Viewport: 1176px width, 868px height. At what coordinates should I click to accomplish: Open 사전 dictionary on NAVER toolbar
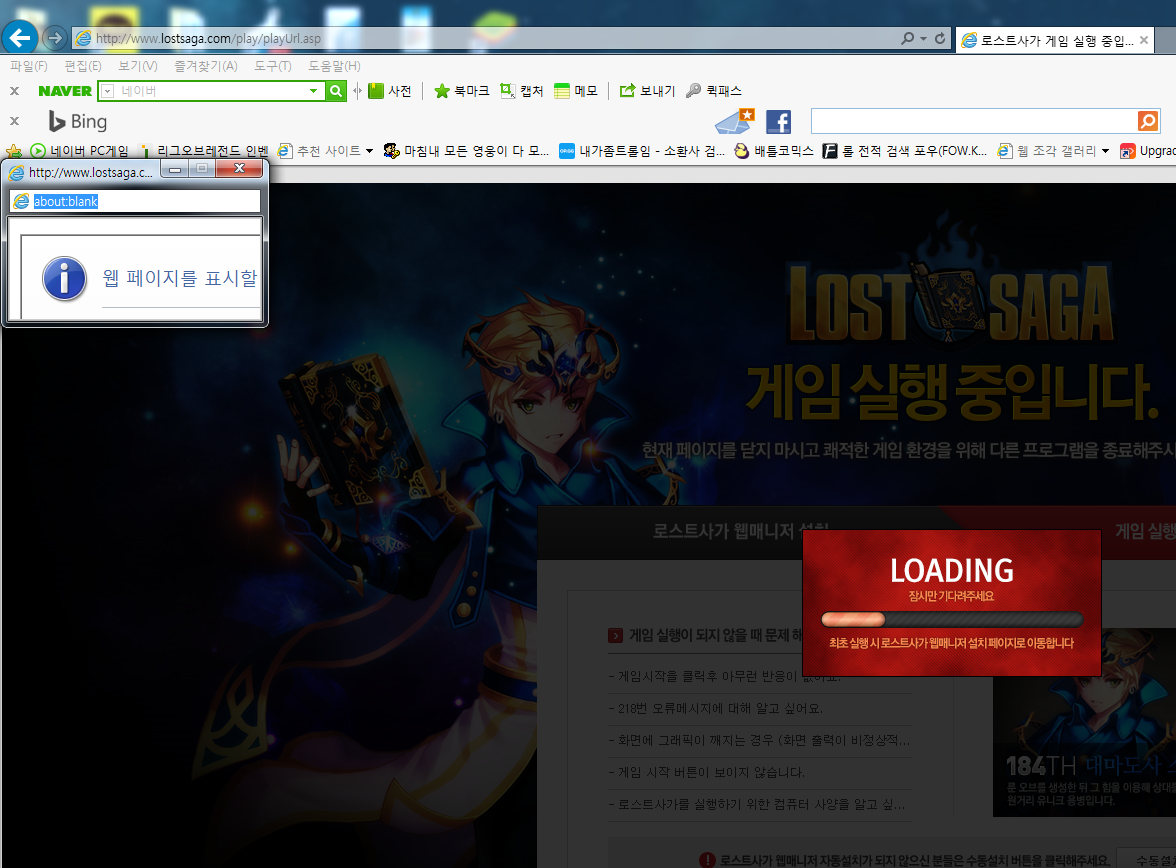tap(390, 91)
